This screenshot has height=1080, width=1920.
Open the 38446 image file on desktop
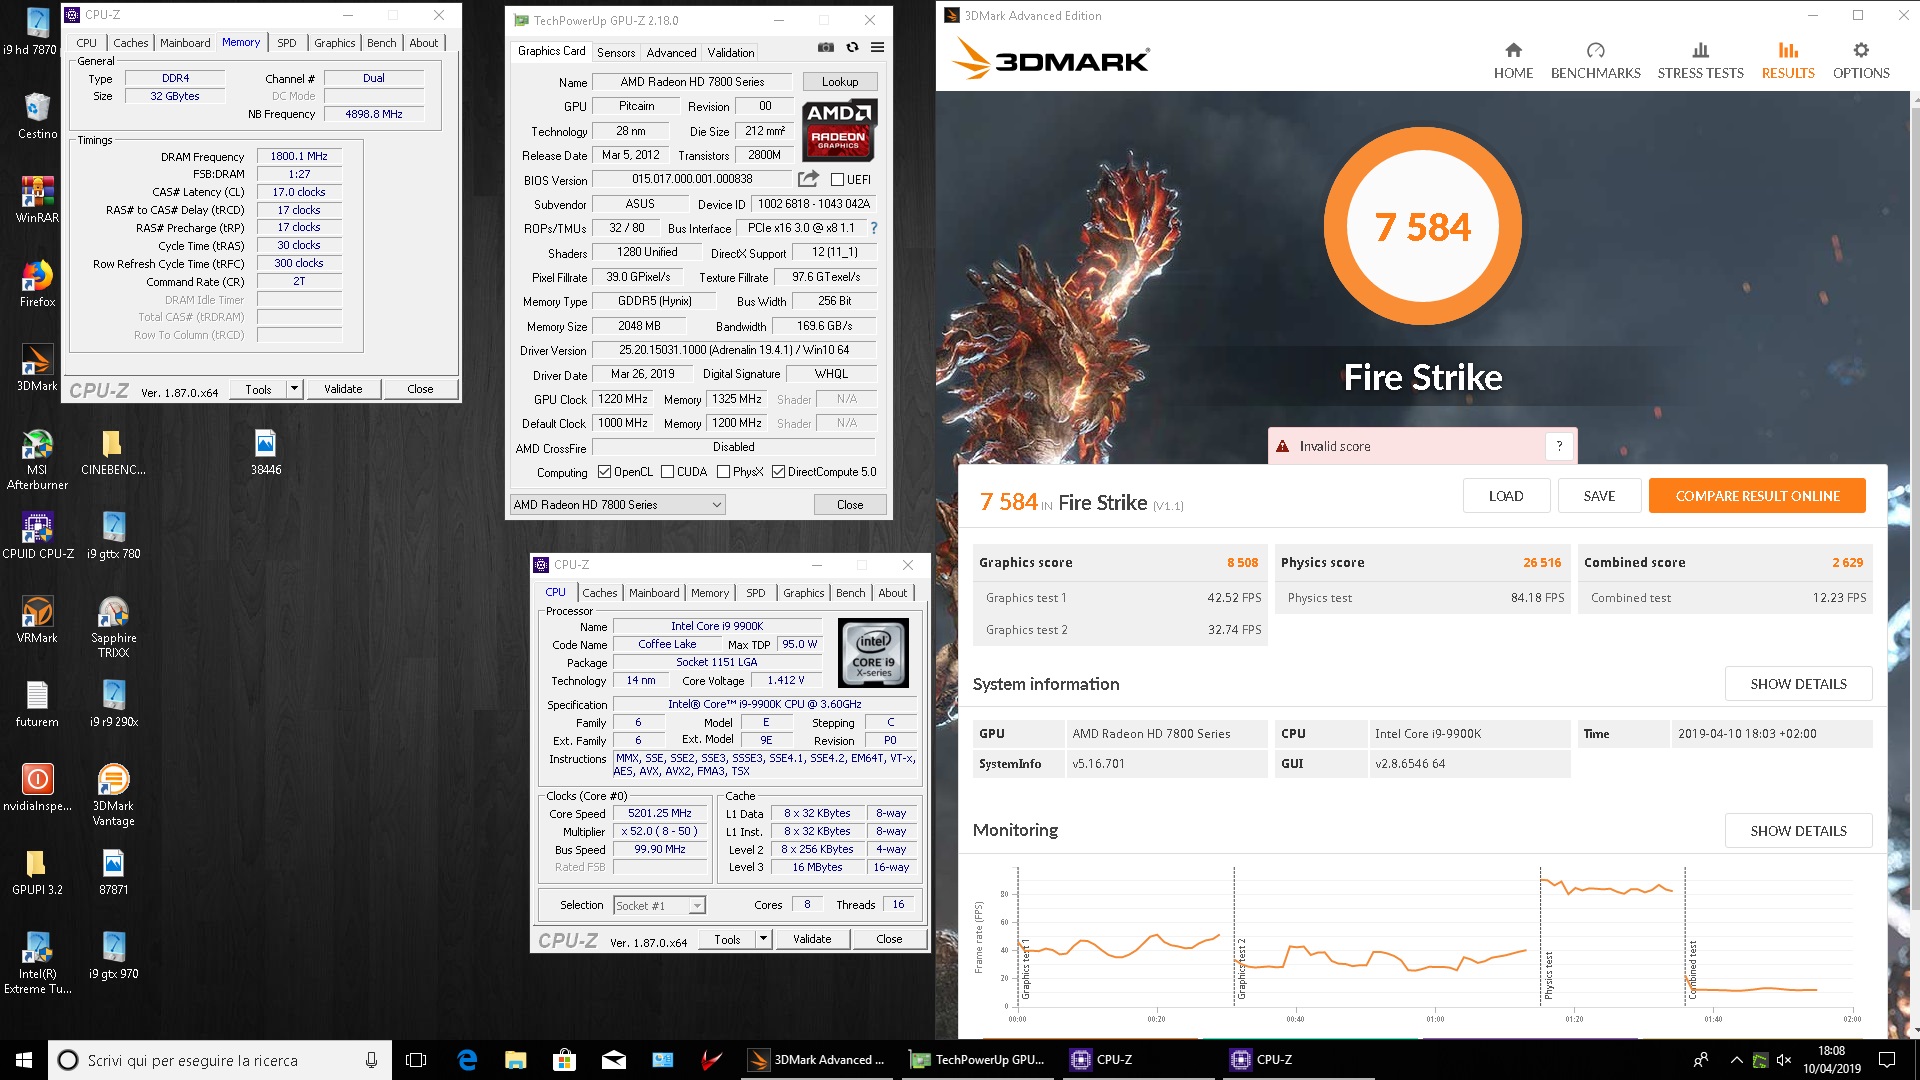[265, 452]
